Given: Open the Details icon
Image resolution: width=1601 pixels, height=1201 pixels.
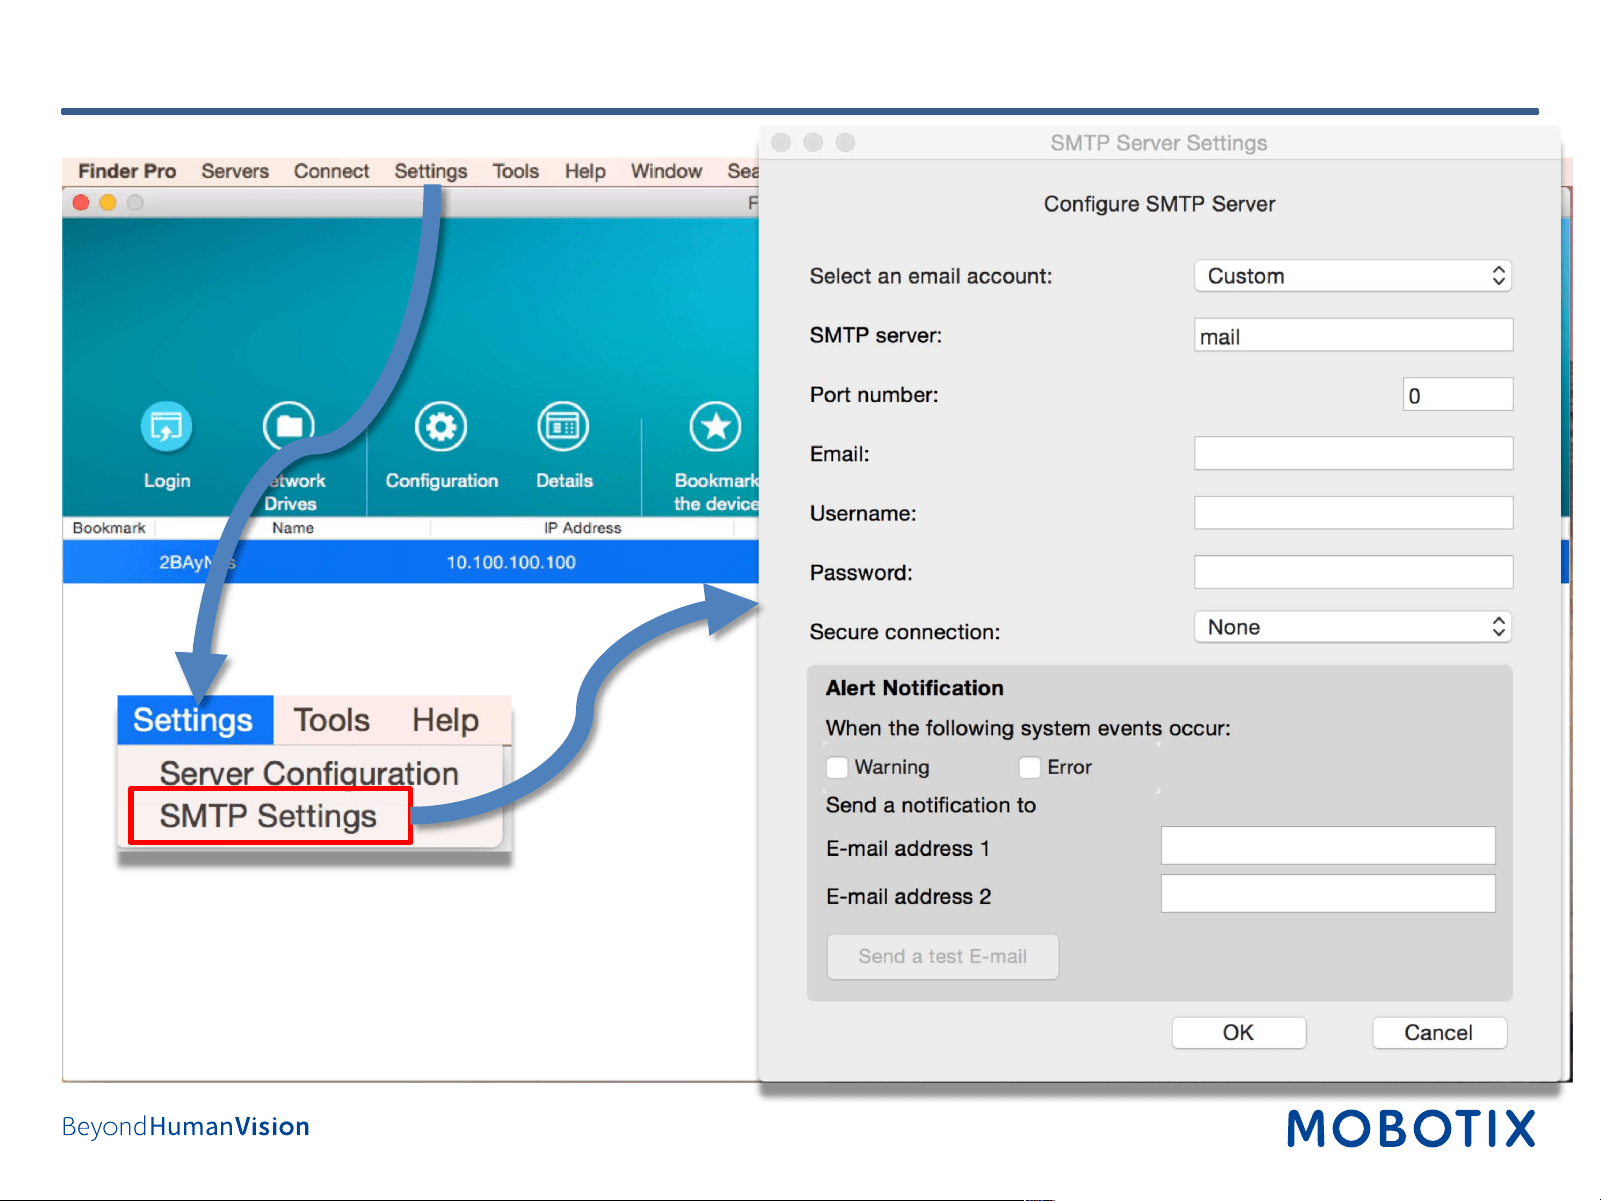Looking at the screenshot, I should [x=563, y=427].
